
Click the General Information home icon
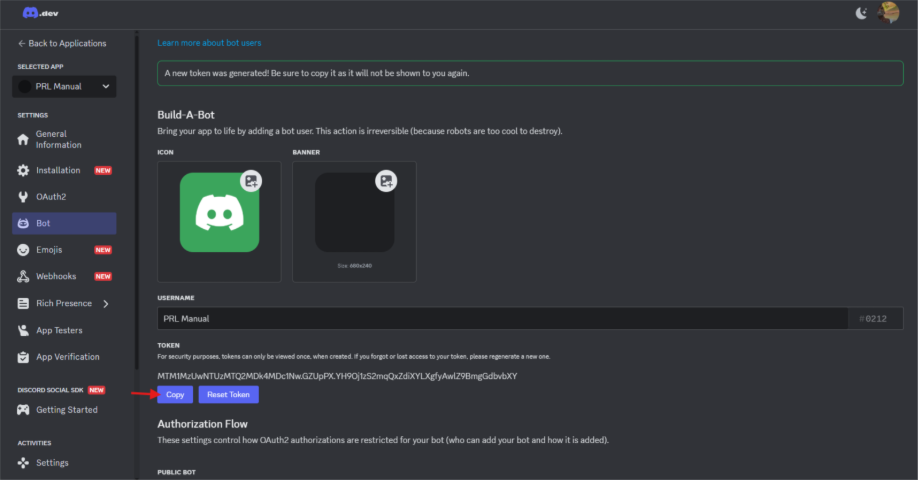pyautogui.click(x=23, y=139)
